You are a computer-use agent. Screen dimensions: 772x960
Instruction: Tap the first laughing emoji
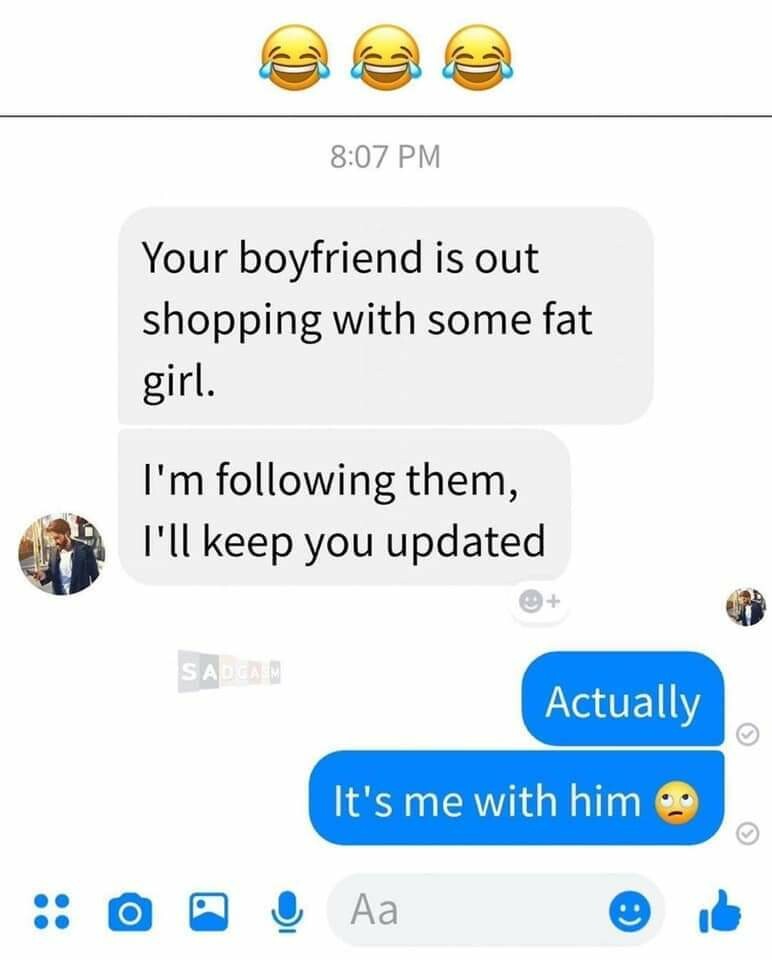click(294, 58)
